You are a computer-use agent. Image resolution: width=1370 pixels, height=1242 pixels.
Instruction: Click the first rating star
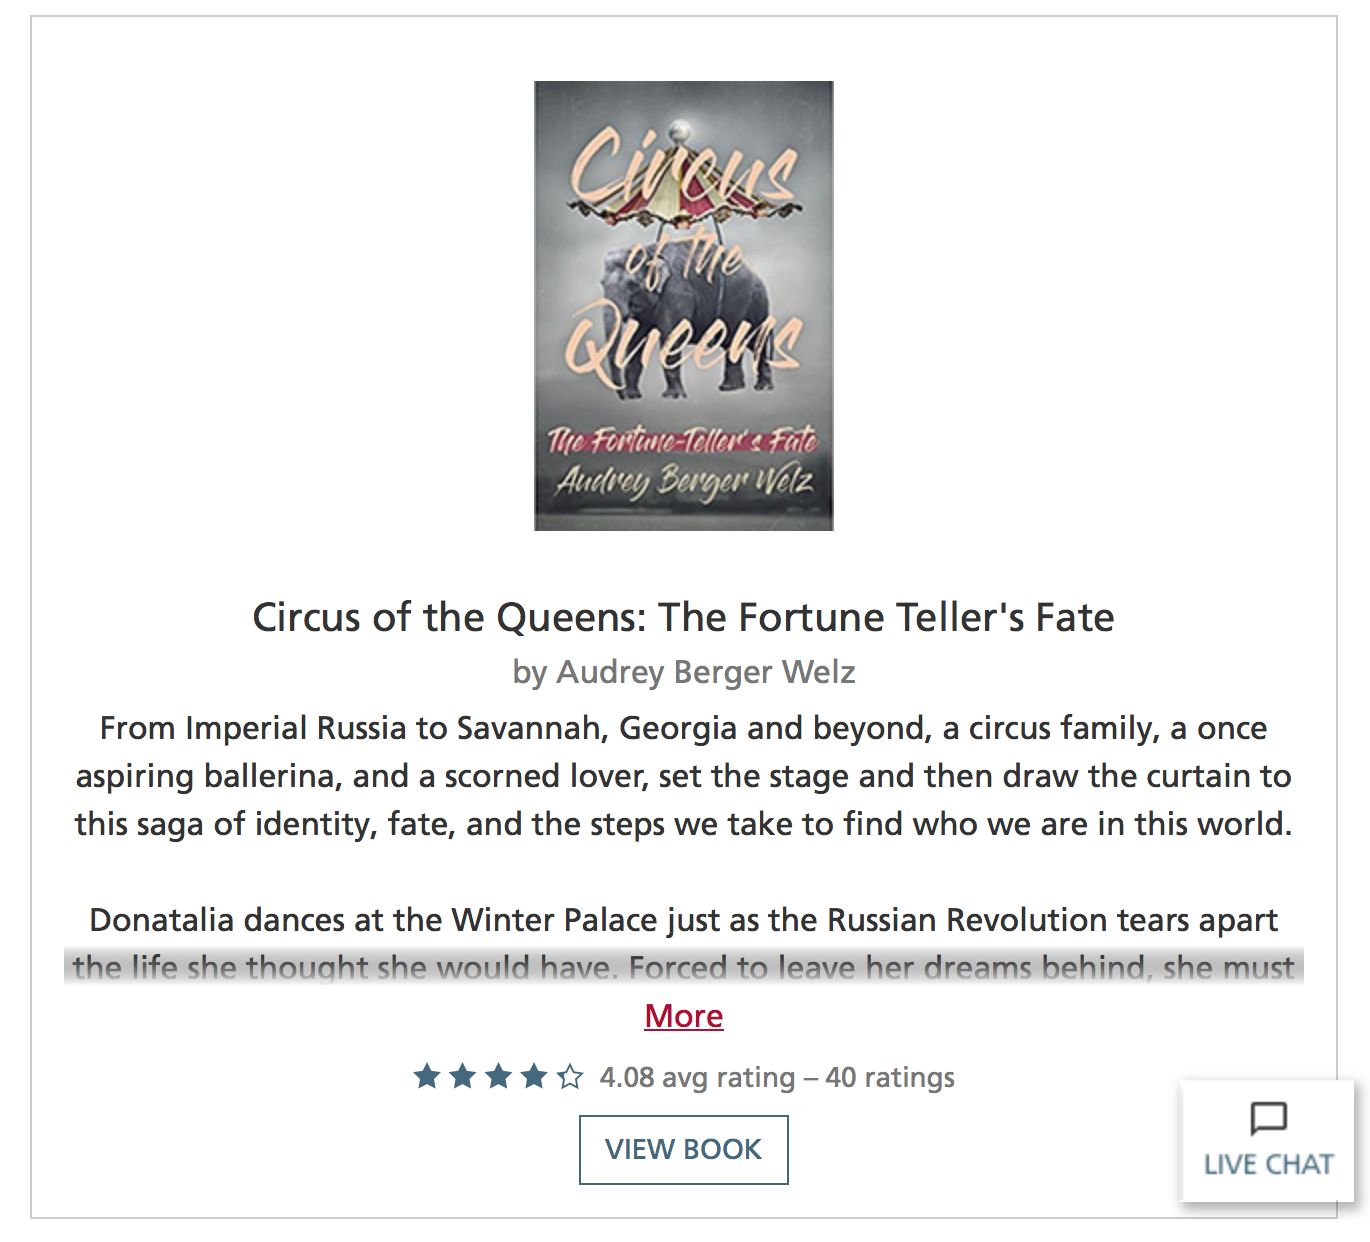427,1077
